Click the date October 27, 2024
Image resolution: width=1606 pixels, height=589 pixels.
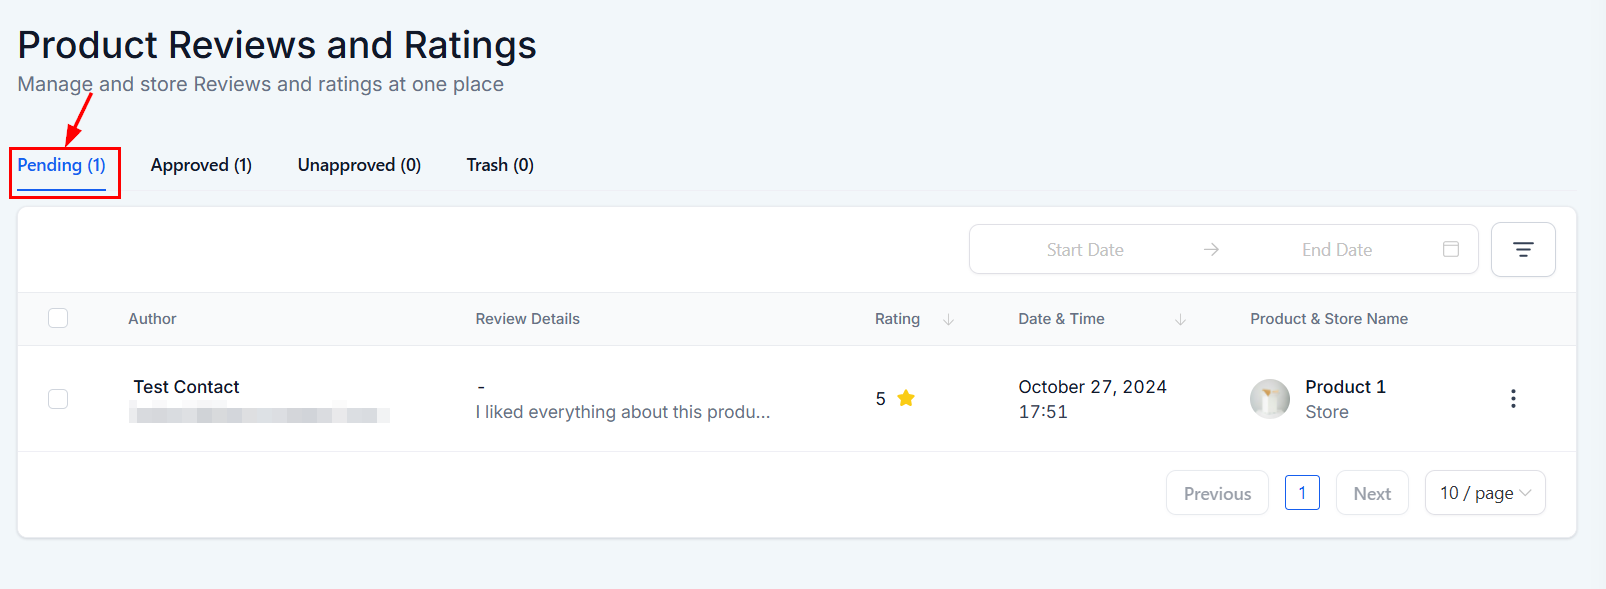pyautogui.click(x=1092, y=387)
